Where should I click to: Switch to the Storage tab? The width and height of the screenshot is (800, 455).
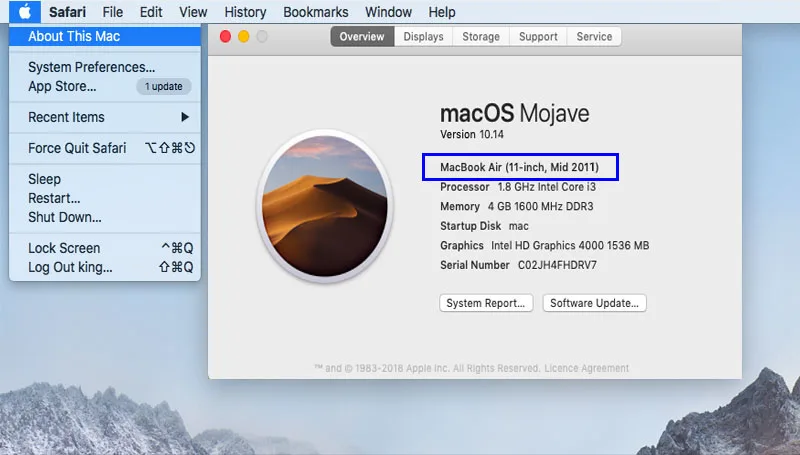pyautogui.click(x=481, y=37)
